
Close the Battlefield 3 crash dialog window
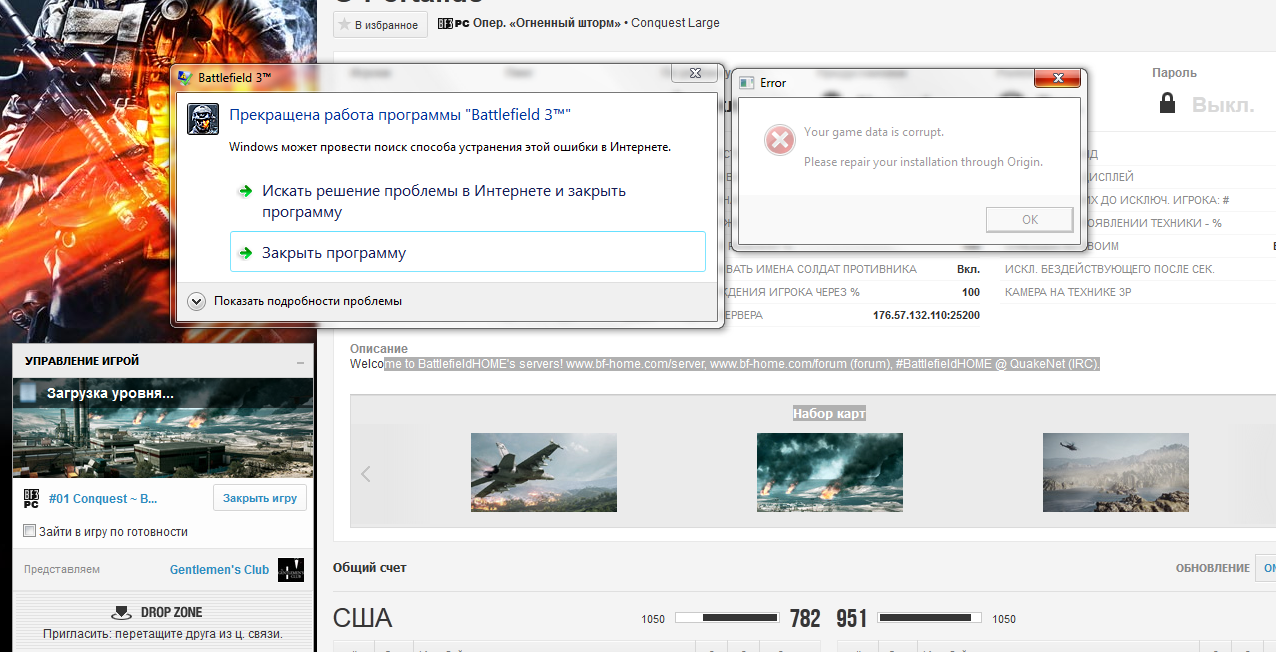693,73
